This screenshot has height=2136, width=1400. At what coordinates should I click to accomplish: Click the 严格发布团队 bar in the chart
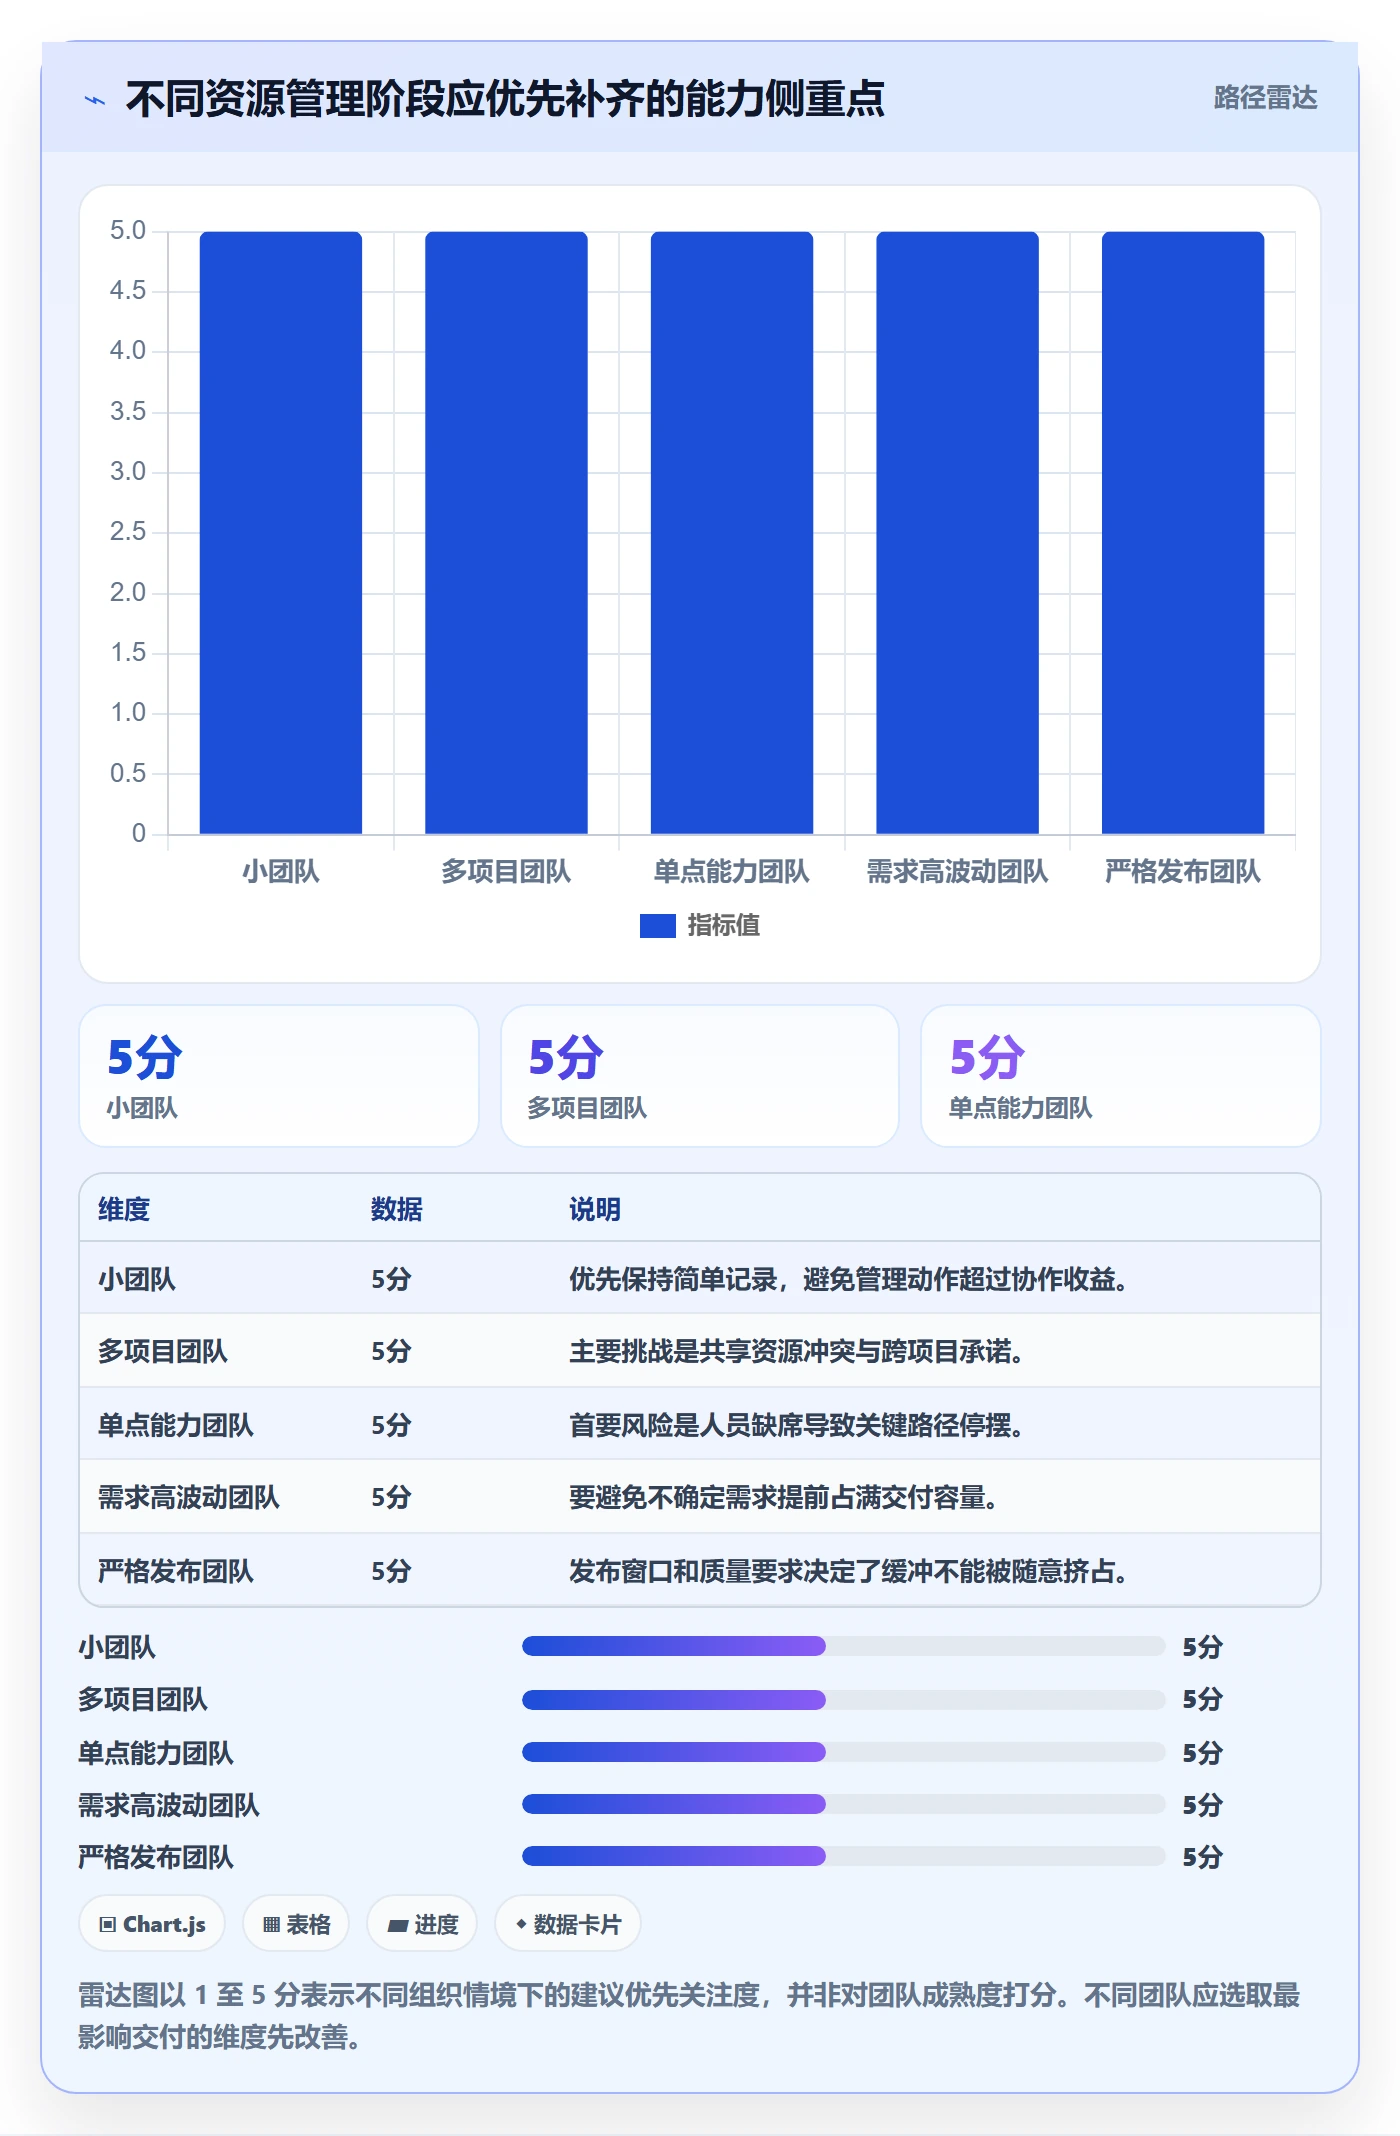coord(1183,532)
